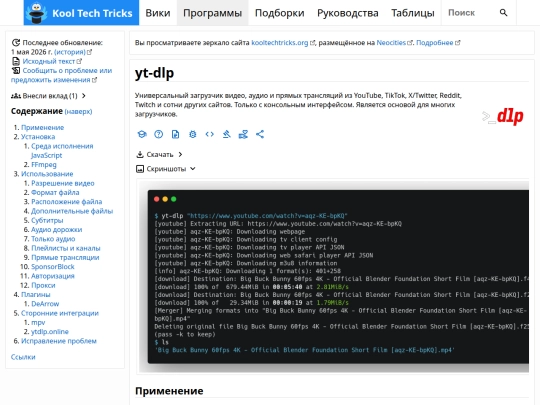Open the source code brackets icon

point(209,134)
